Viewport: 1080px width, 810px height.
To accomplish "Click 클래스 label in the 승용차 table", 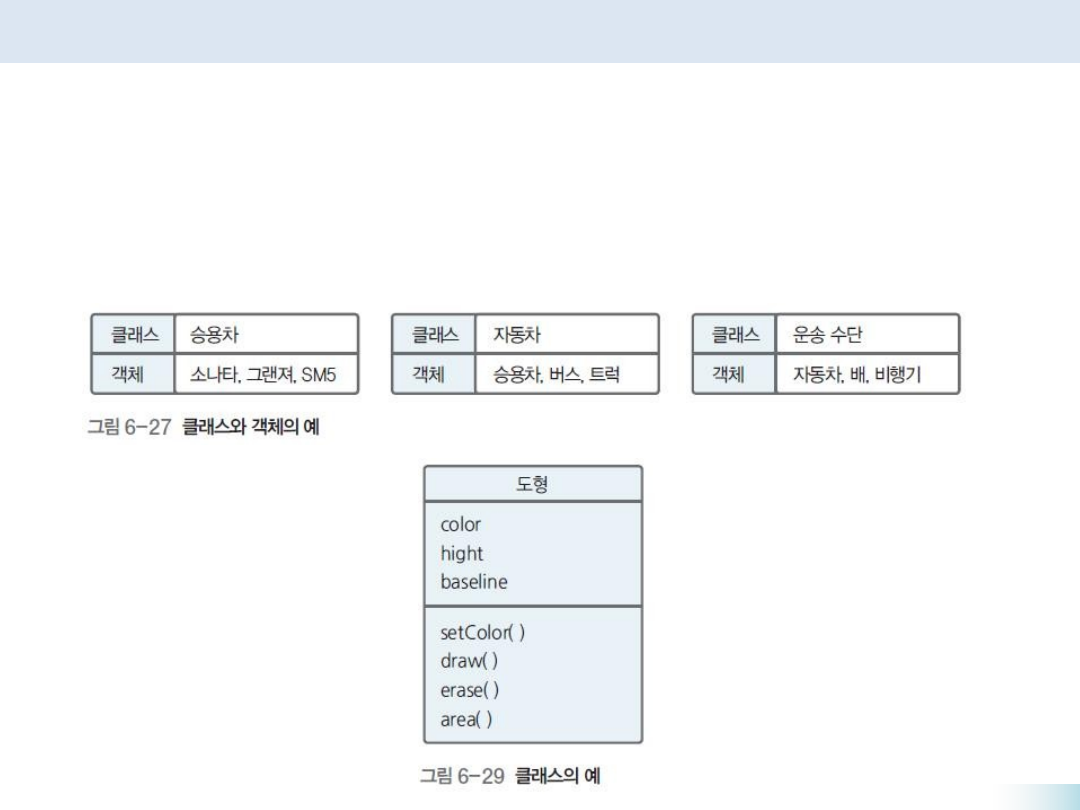I will (x=134, y=334).
